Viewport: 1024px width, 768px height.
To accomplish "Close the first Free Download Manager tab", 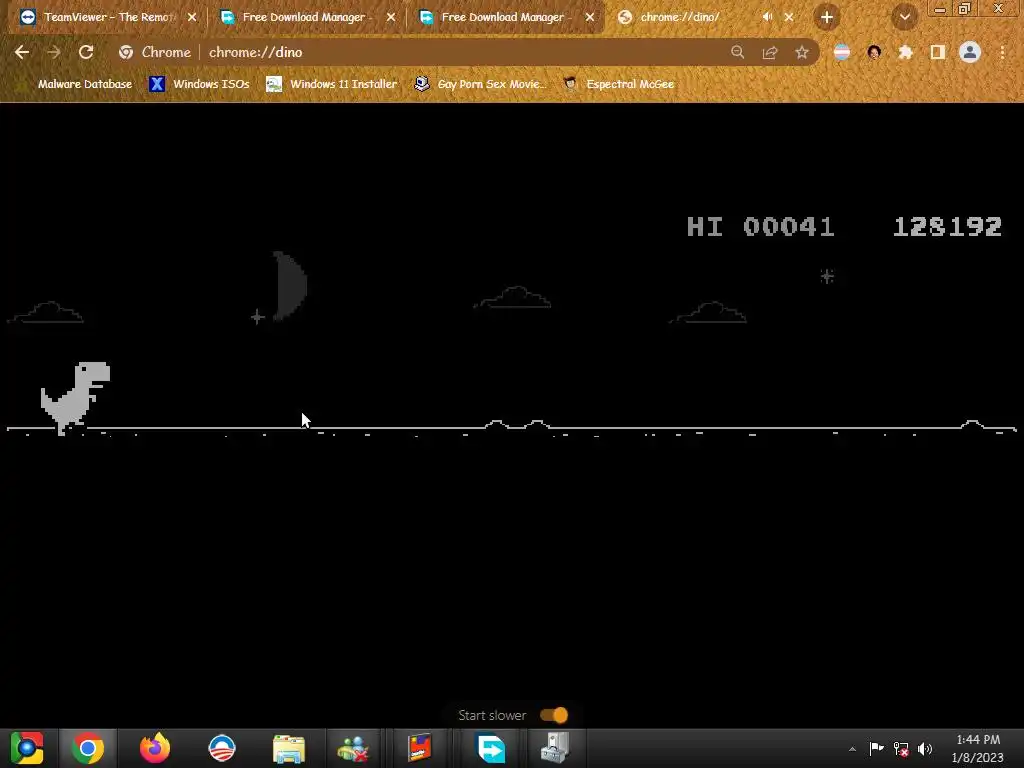I will click(391, 17).
